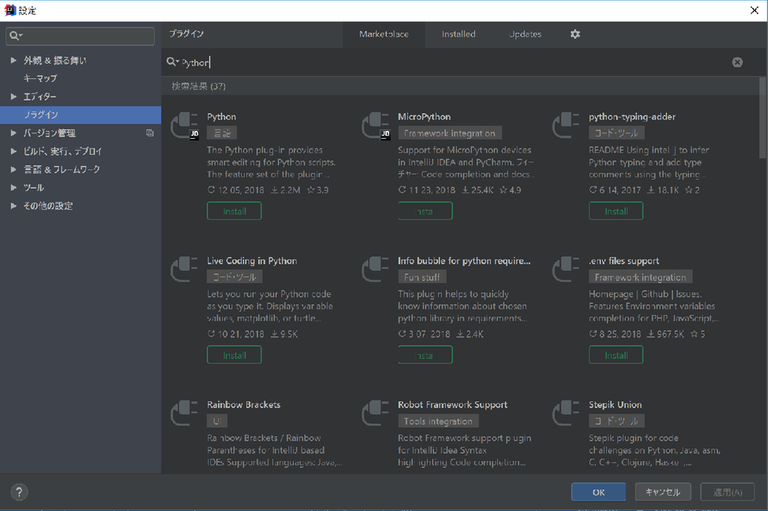This screenshot has height=511, width=768.
Task: Select キーマップ in the settings tree
Action: point(41,78)
